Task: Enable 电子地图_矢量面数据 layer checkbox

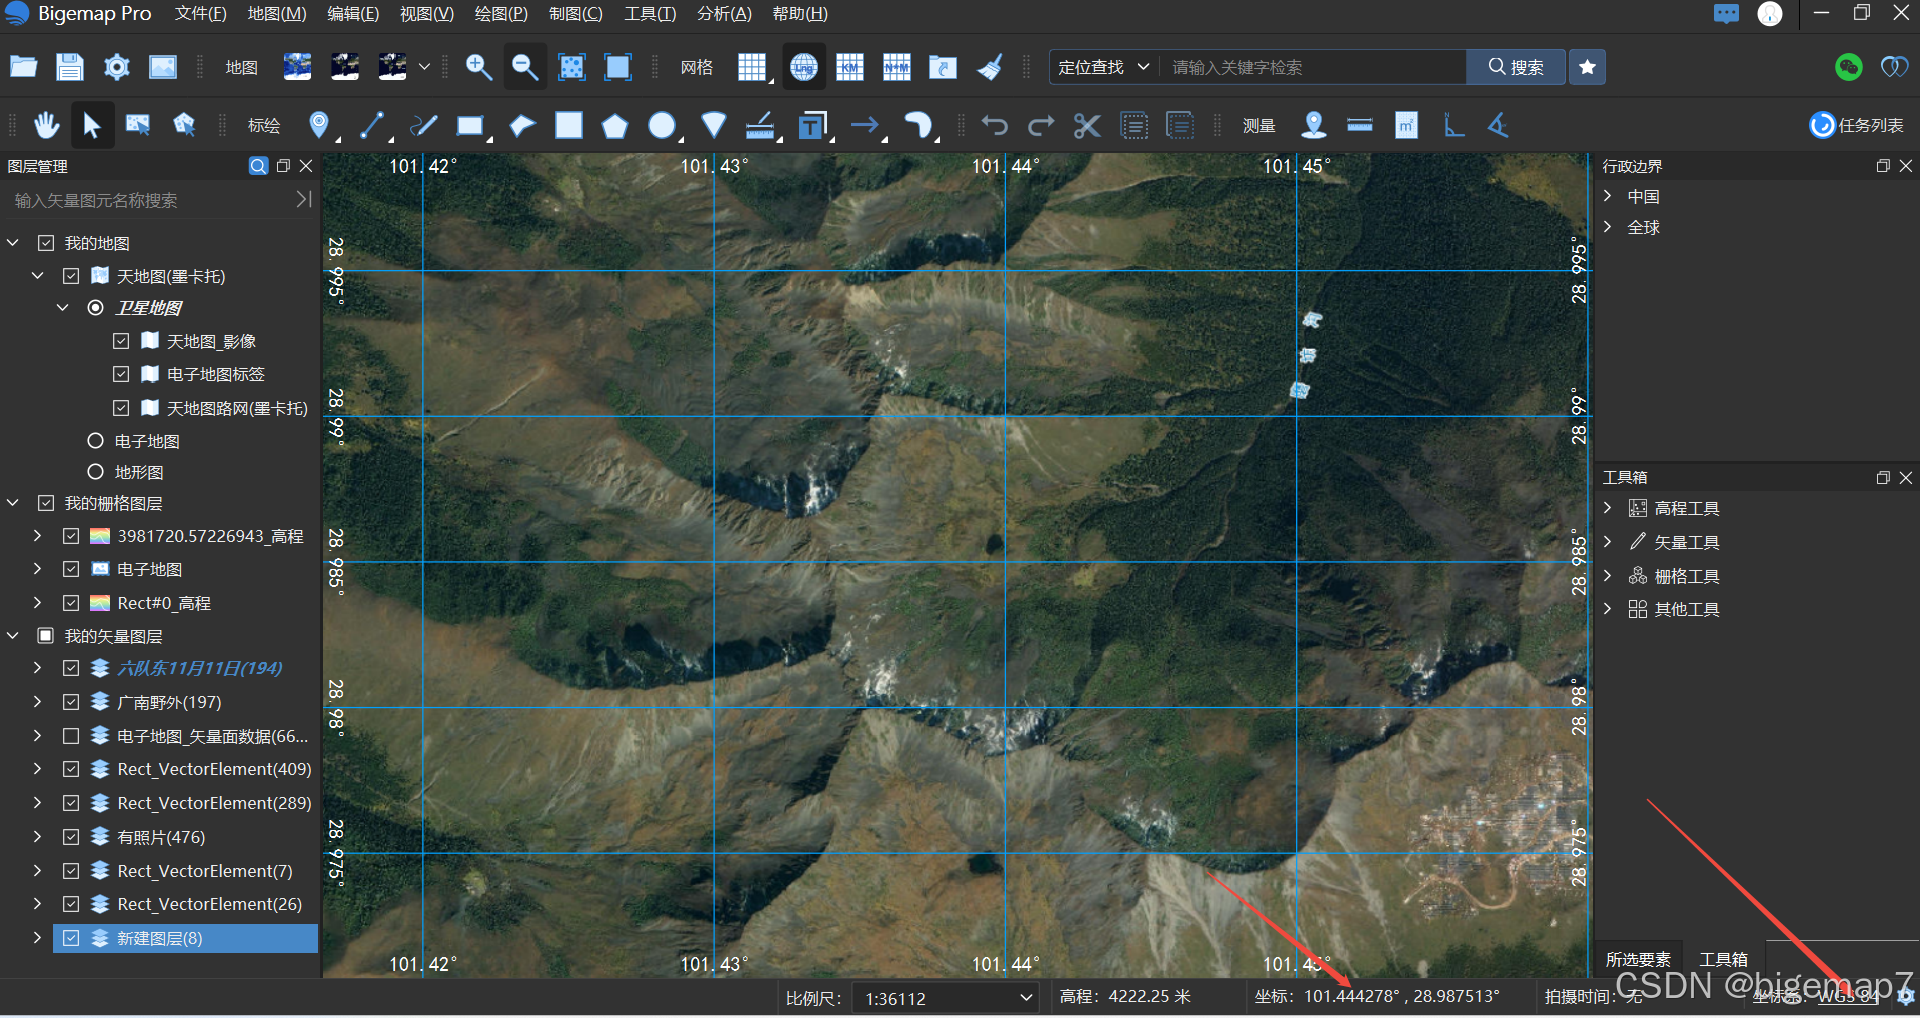Action: point(71,736)
